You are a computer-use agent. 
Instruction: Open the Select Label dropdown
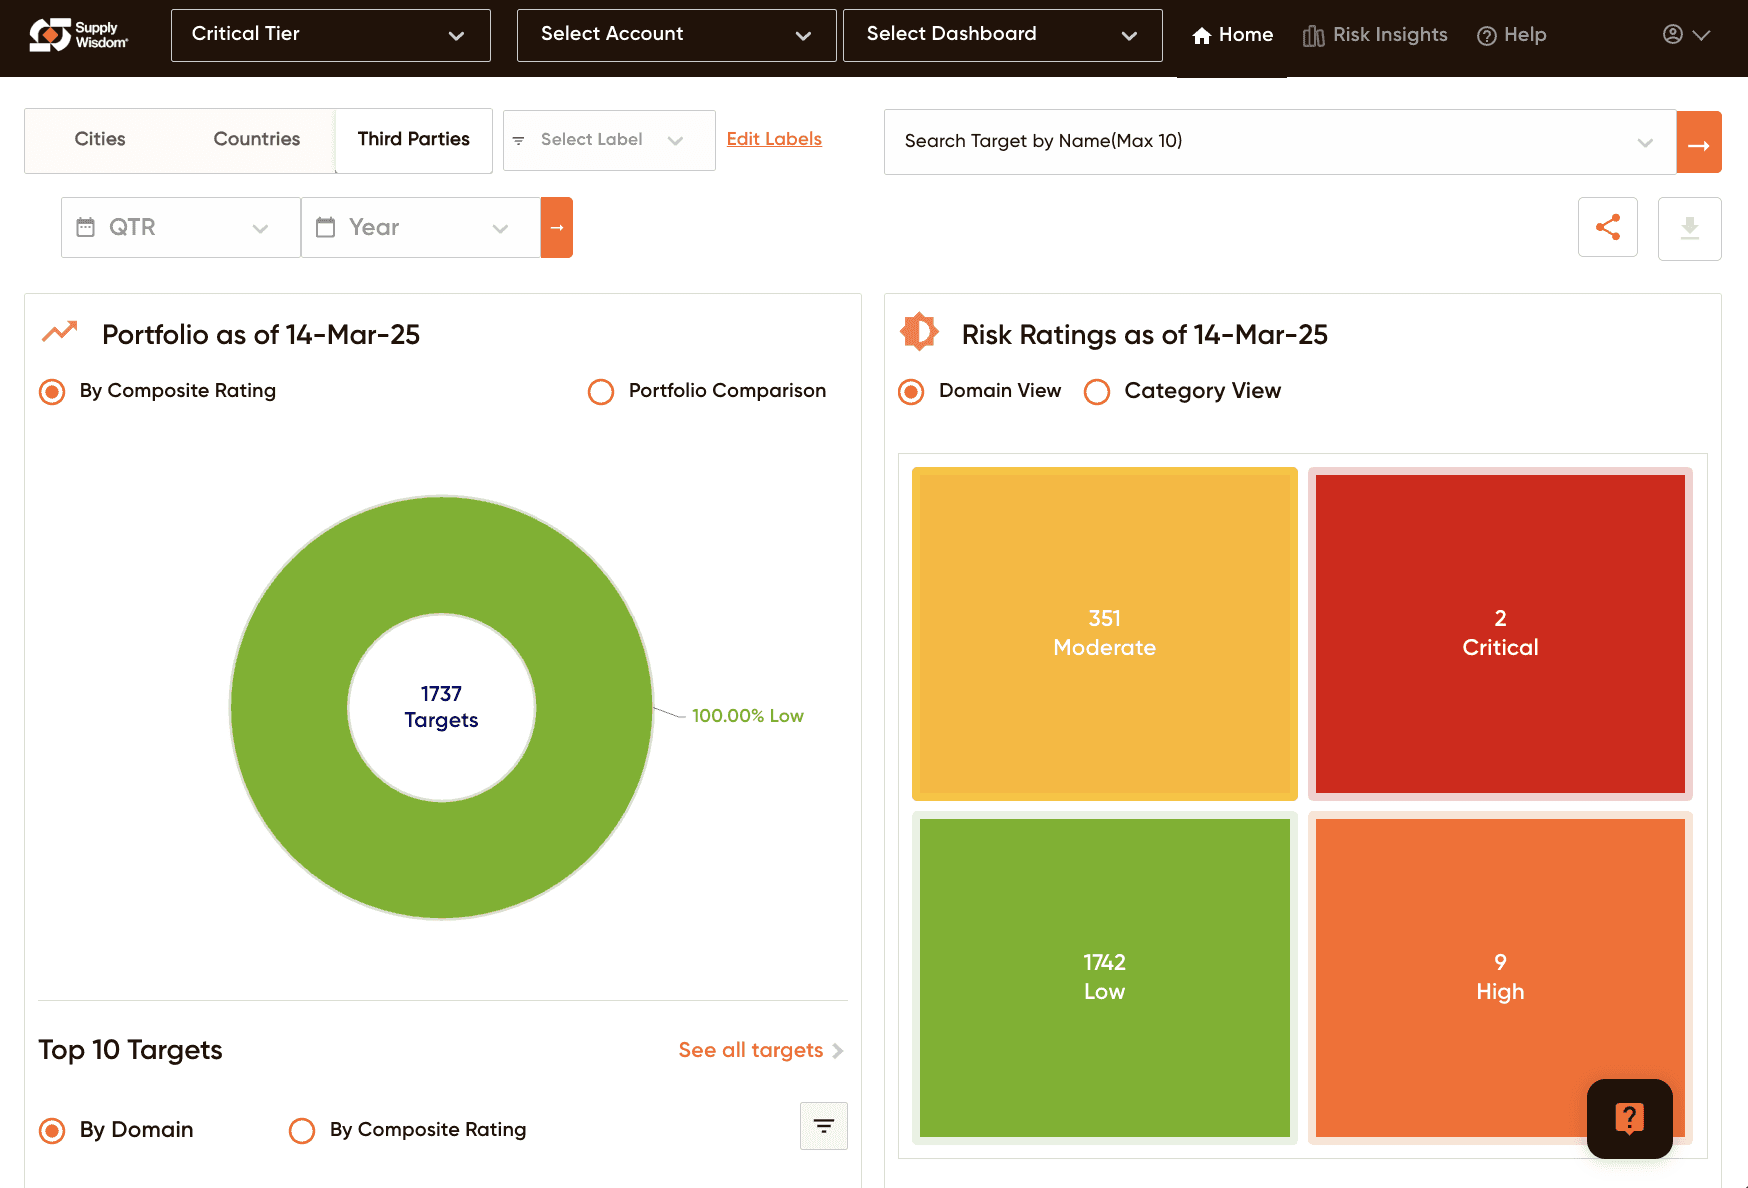(x=609, y=140)
